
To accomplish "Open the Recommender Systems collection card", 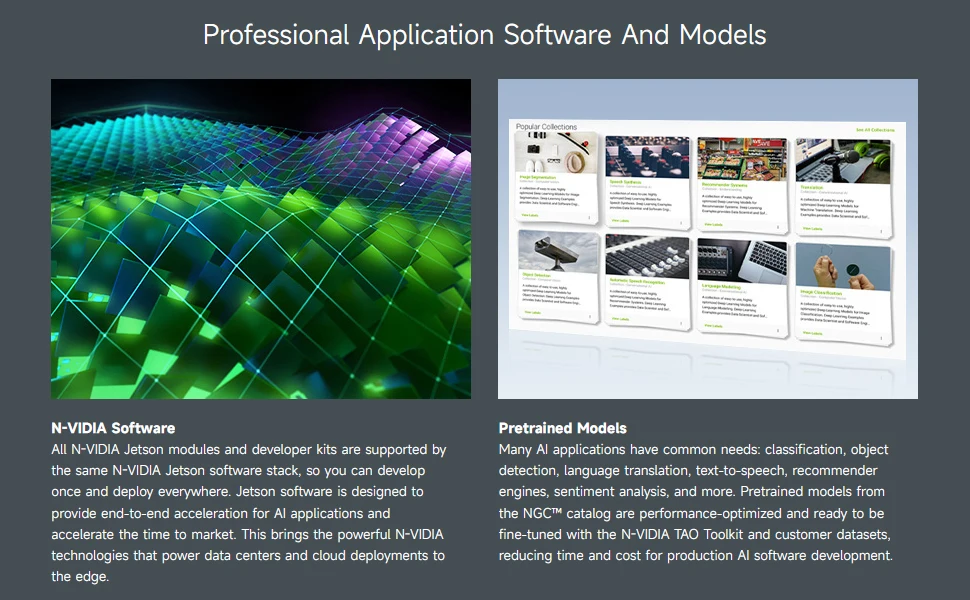I will point(742,187).
